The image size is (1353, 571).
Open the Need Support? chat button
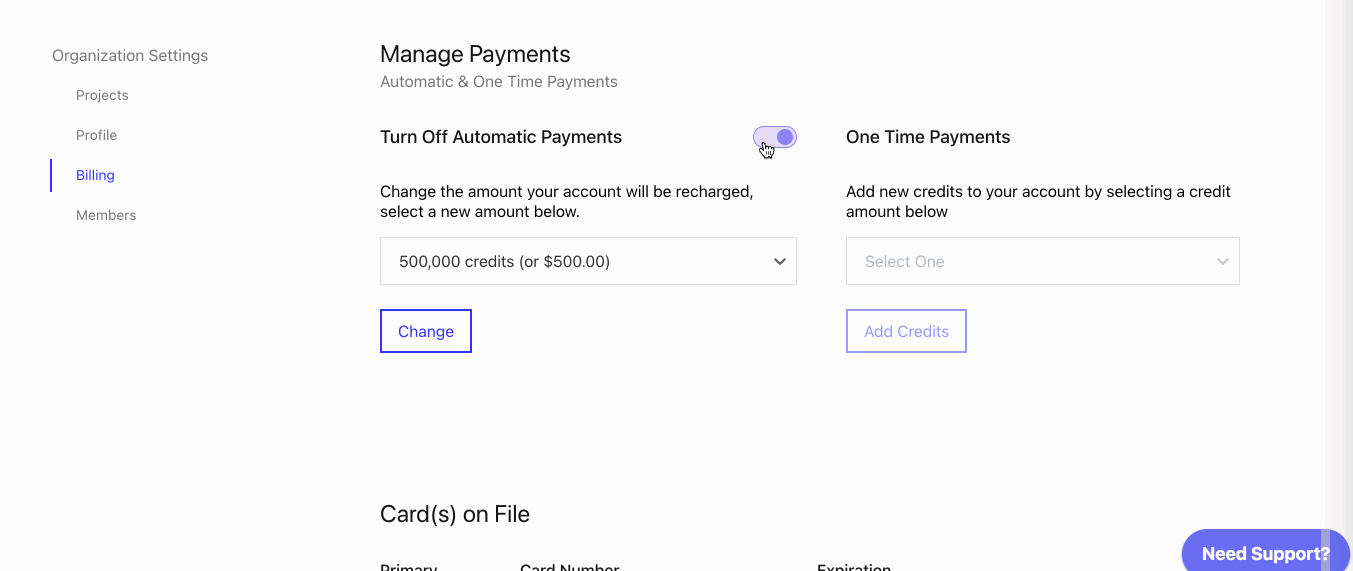[x=1265, y=552]
